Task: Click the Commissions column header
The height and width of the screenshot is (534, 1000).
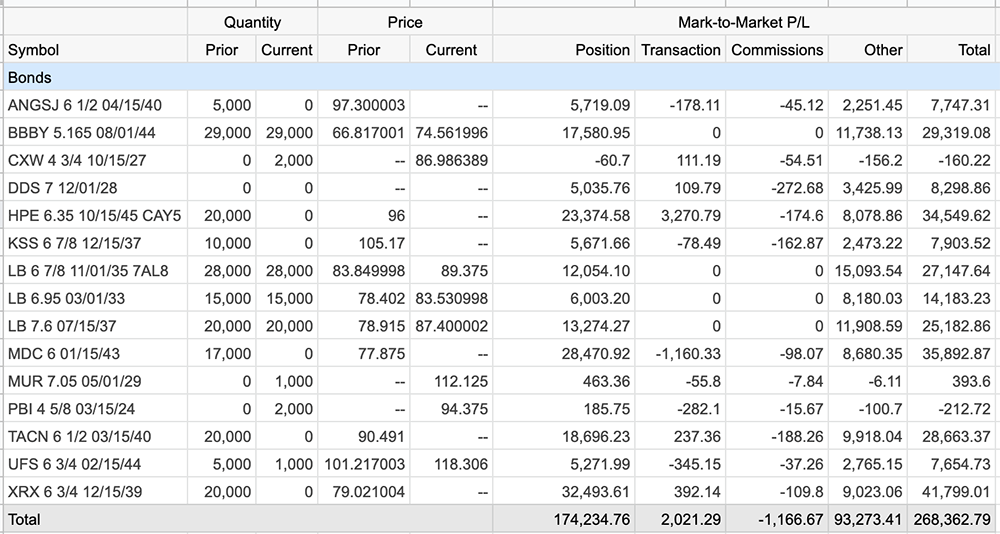Action: (777, 50)
